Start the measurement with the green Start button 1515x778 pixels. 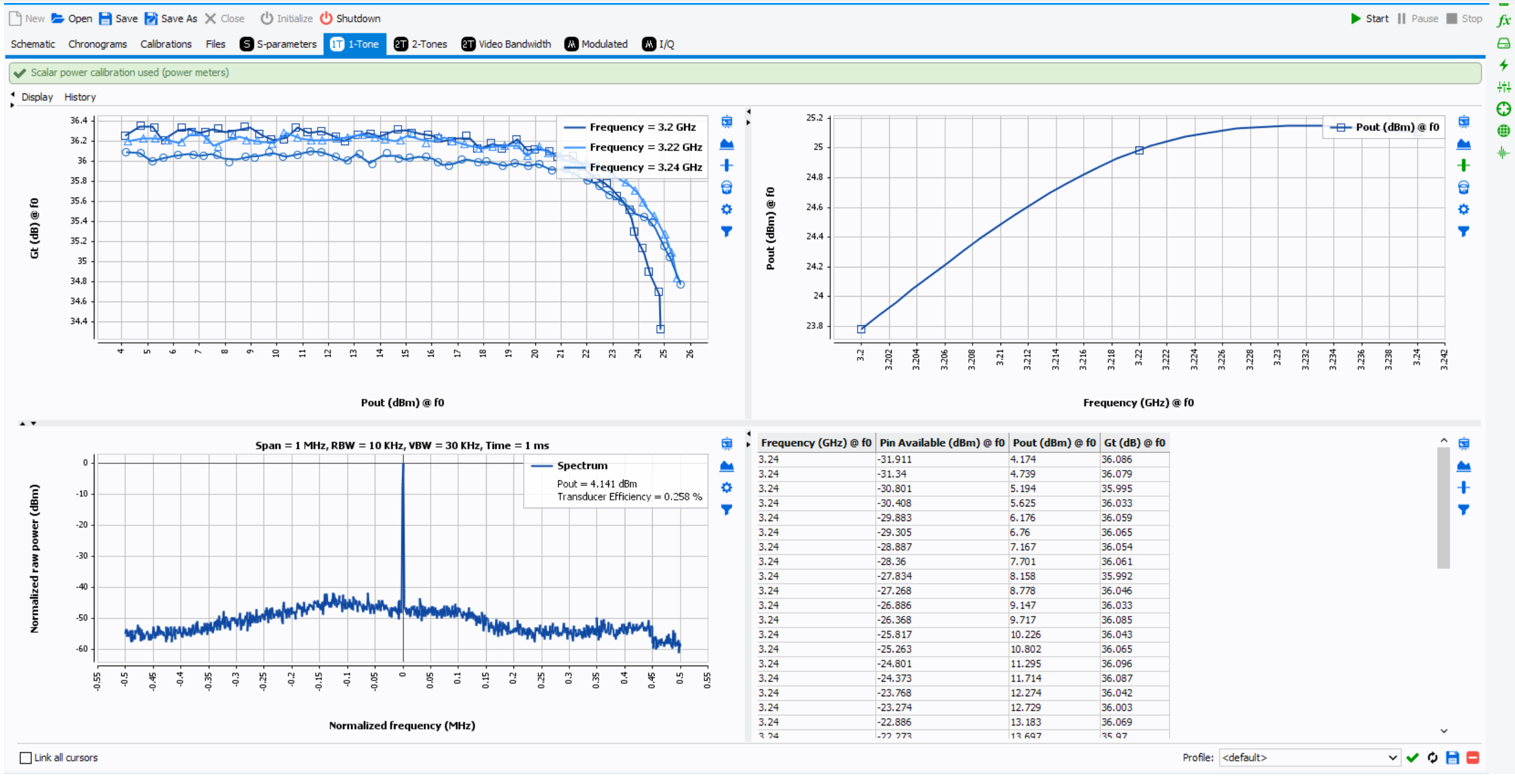[x=1369, y=18]
